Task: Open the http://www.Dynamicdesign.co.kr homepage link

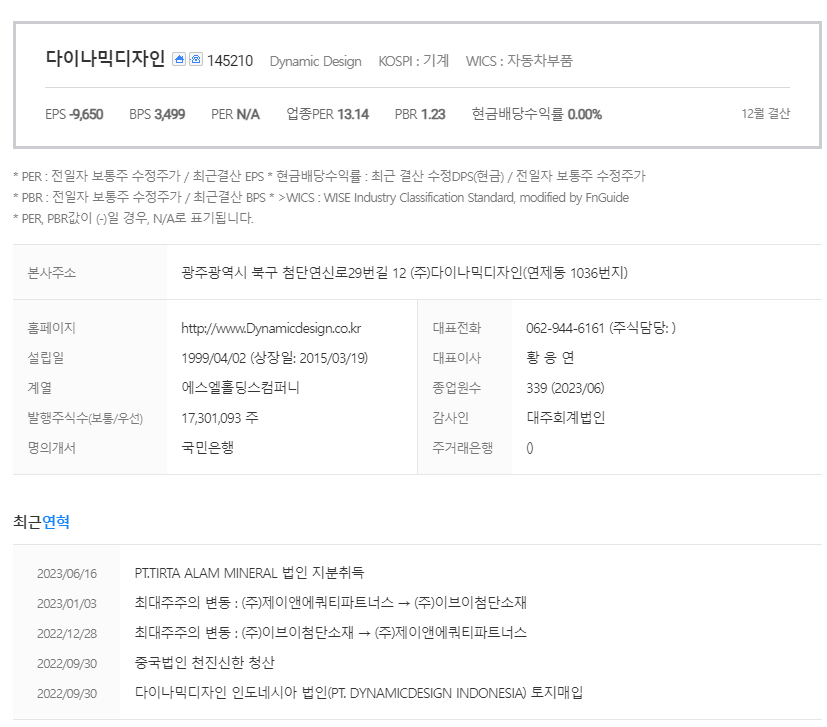Action: pos(271,328)
